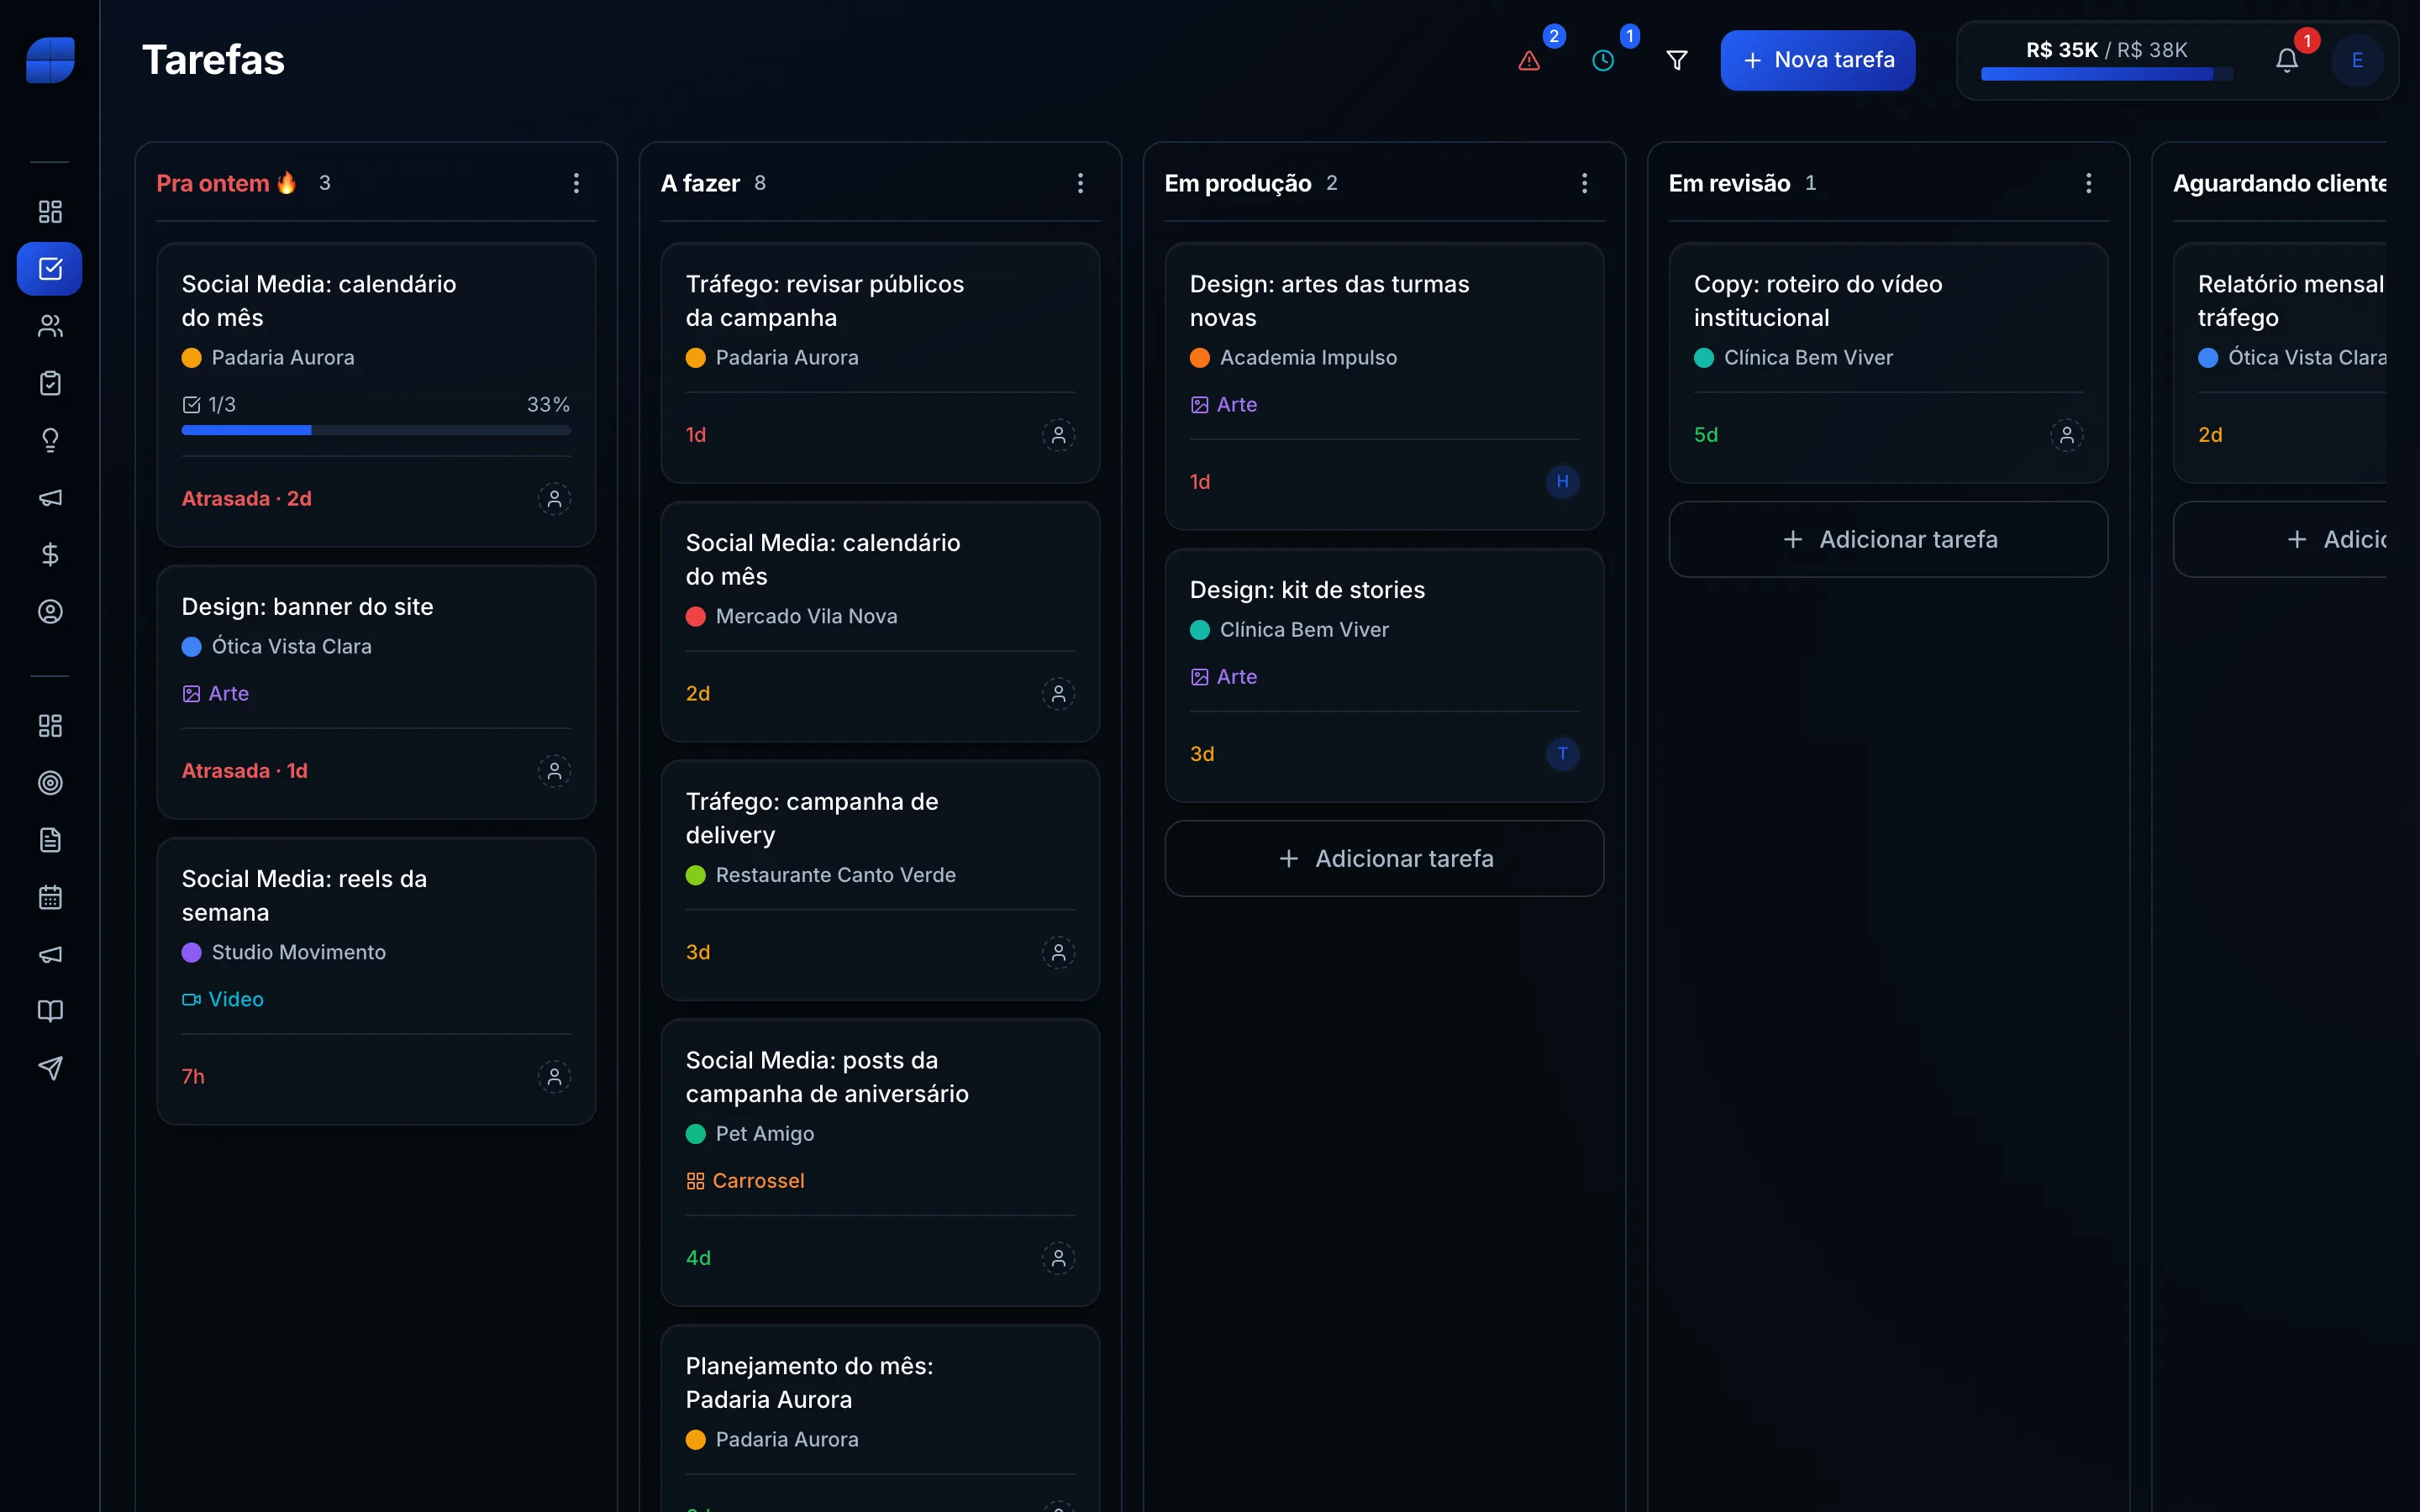
Task: Open the dollar finance sidebar icon
Action: 50,554
